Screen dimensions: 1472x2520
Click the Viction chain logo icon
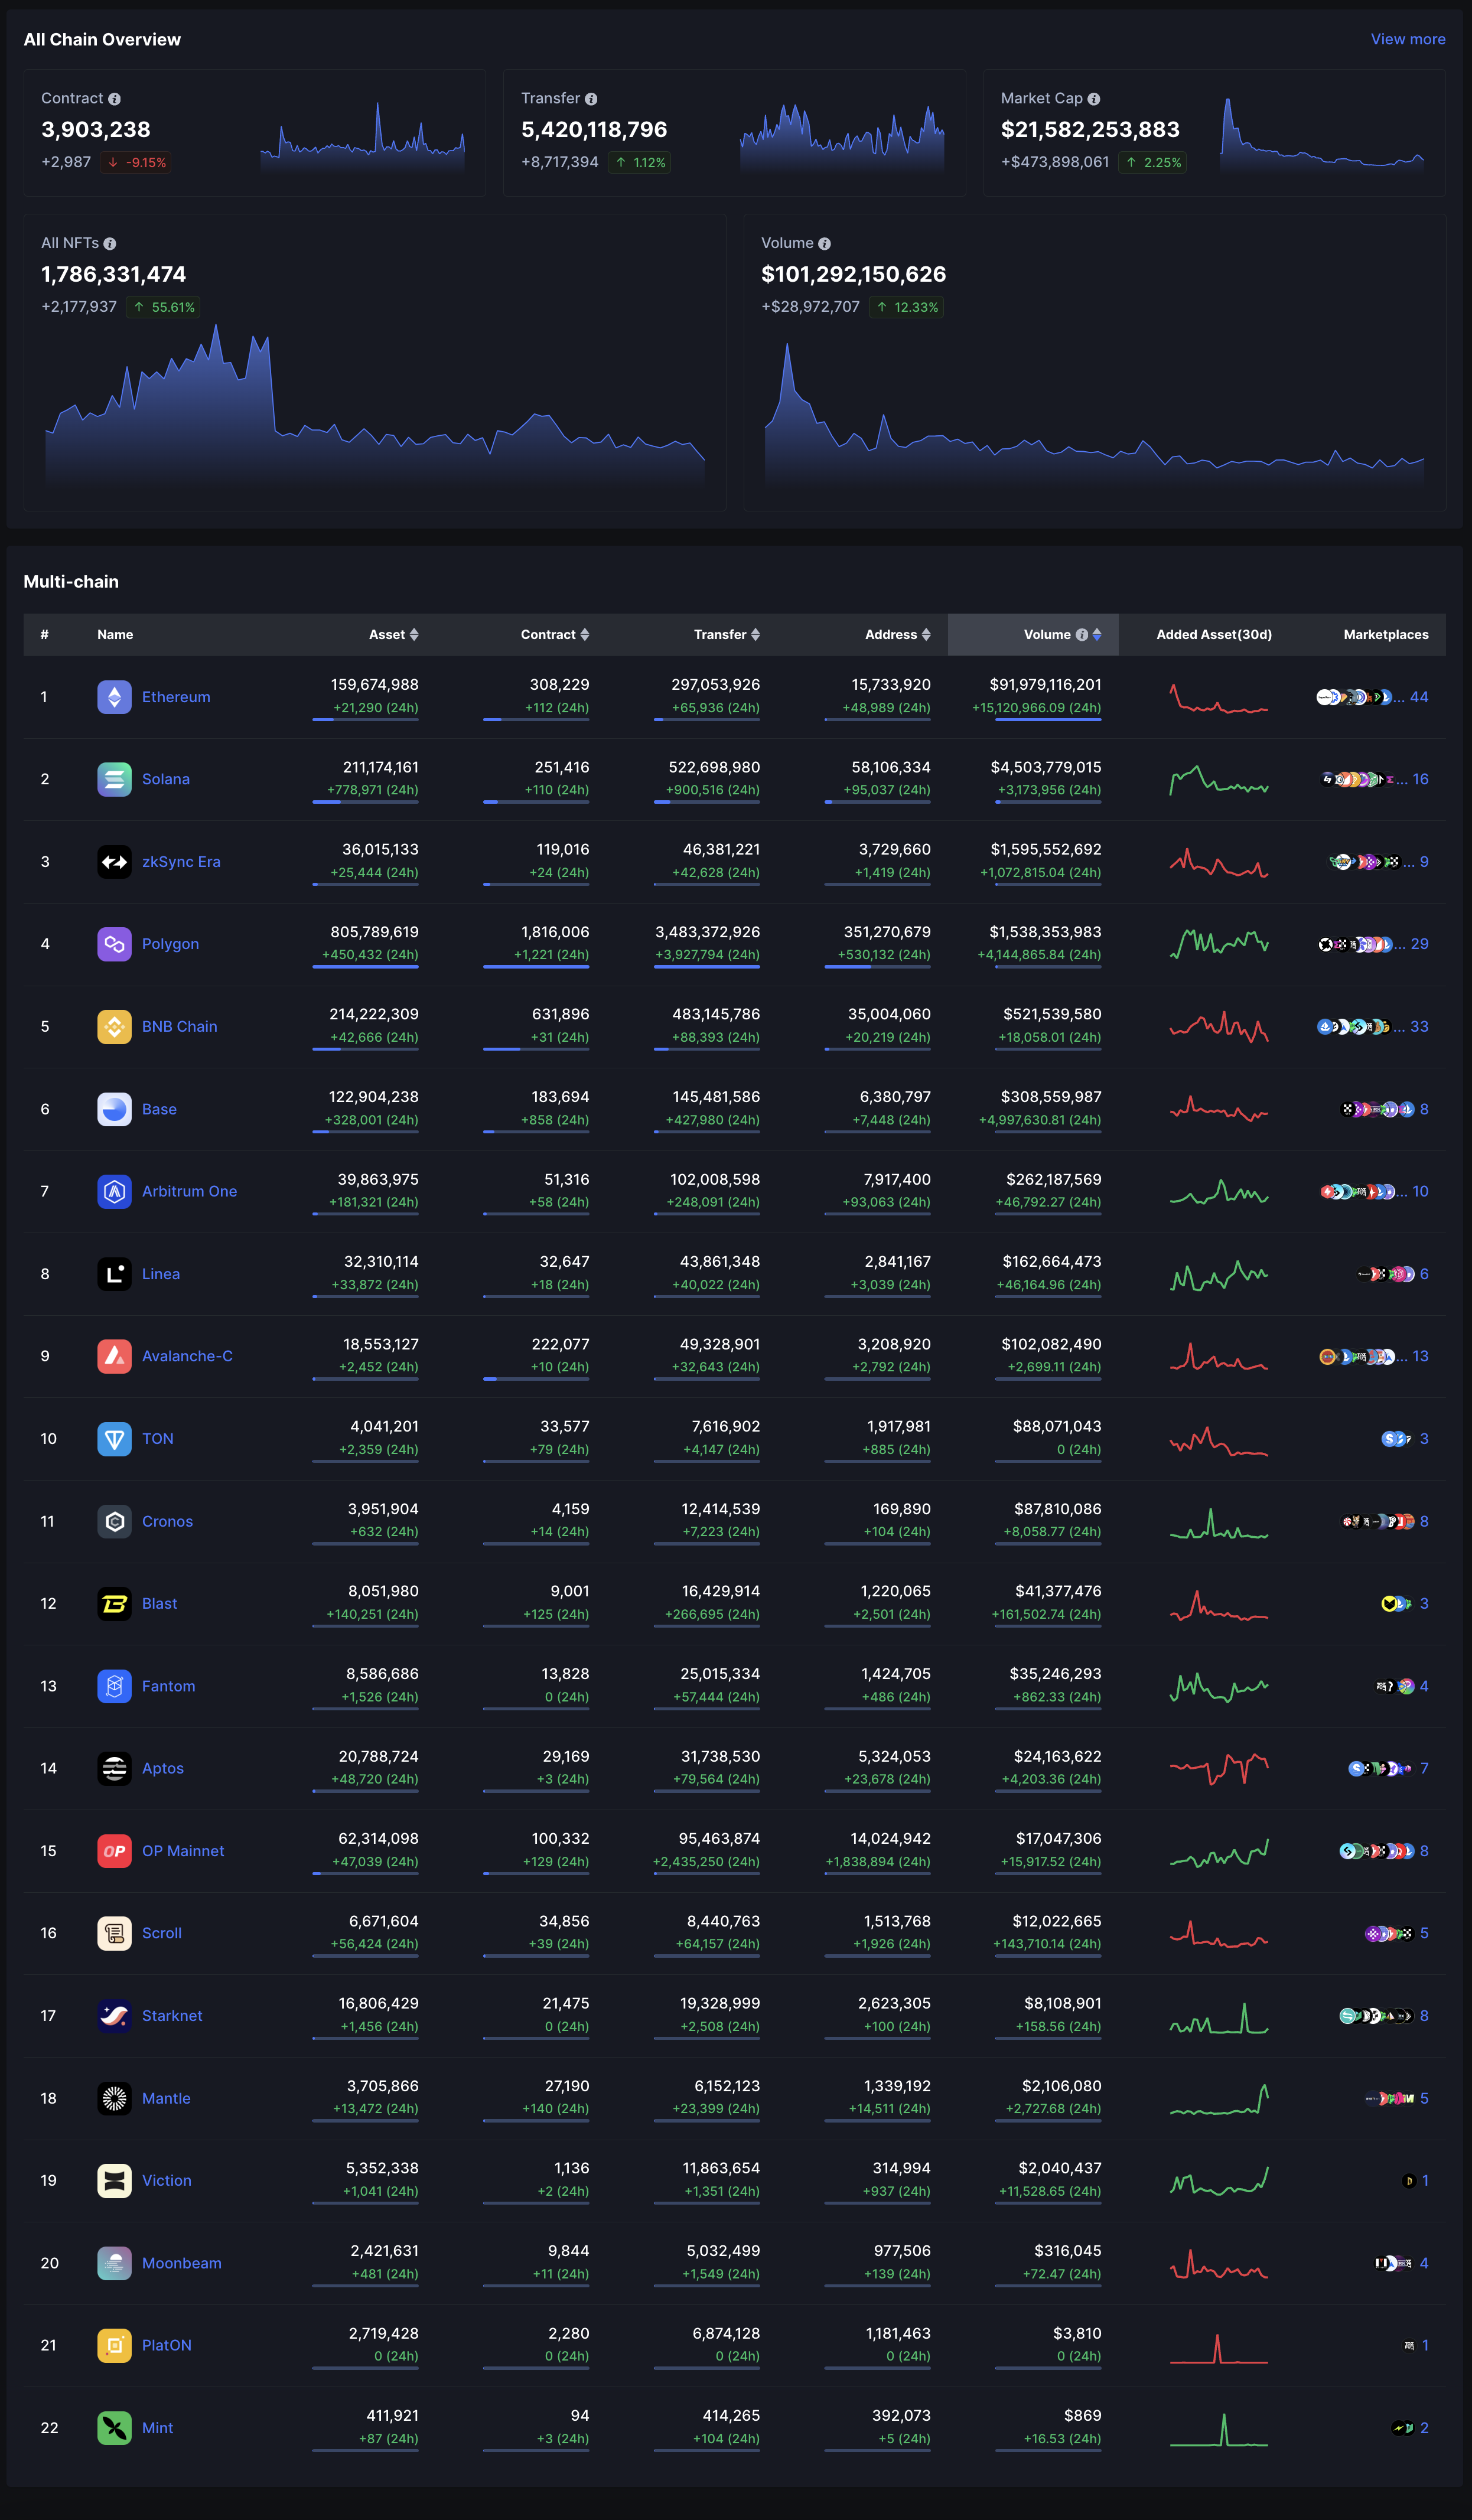[114, 2180]
